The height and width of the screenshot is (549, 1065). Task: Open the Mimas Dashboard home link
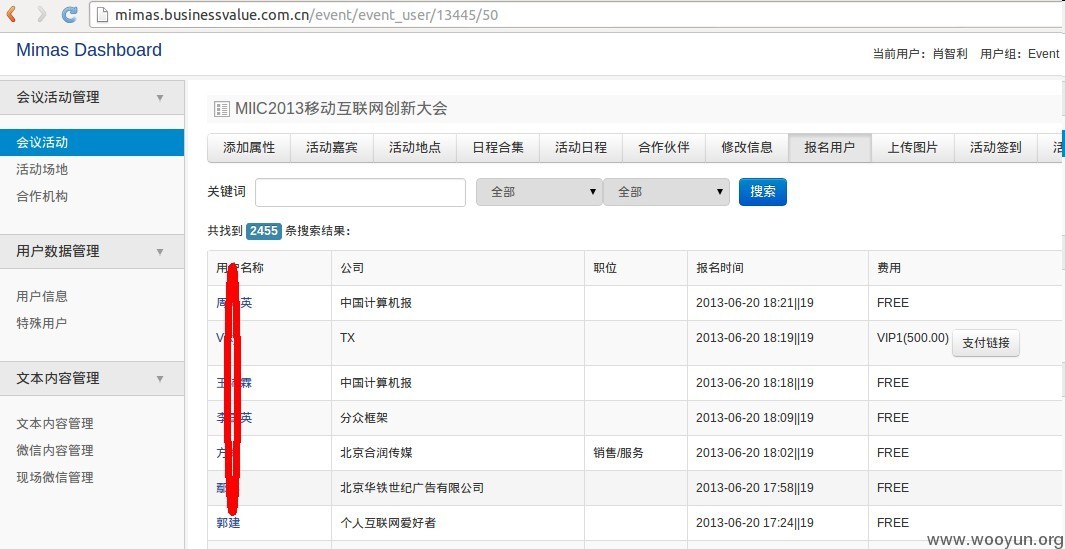tap(89, 50)
